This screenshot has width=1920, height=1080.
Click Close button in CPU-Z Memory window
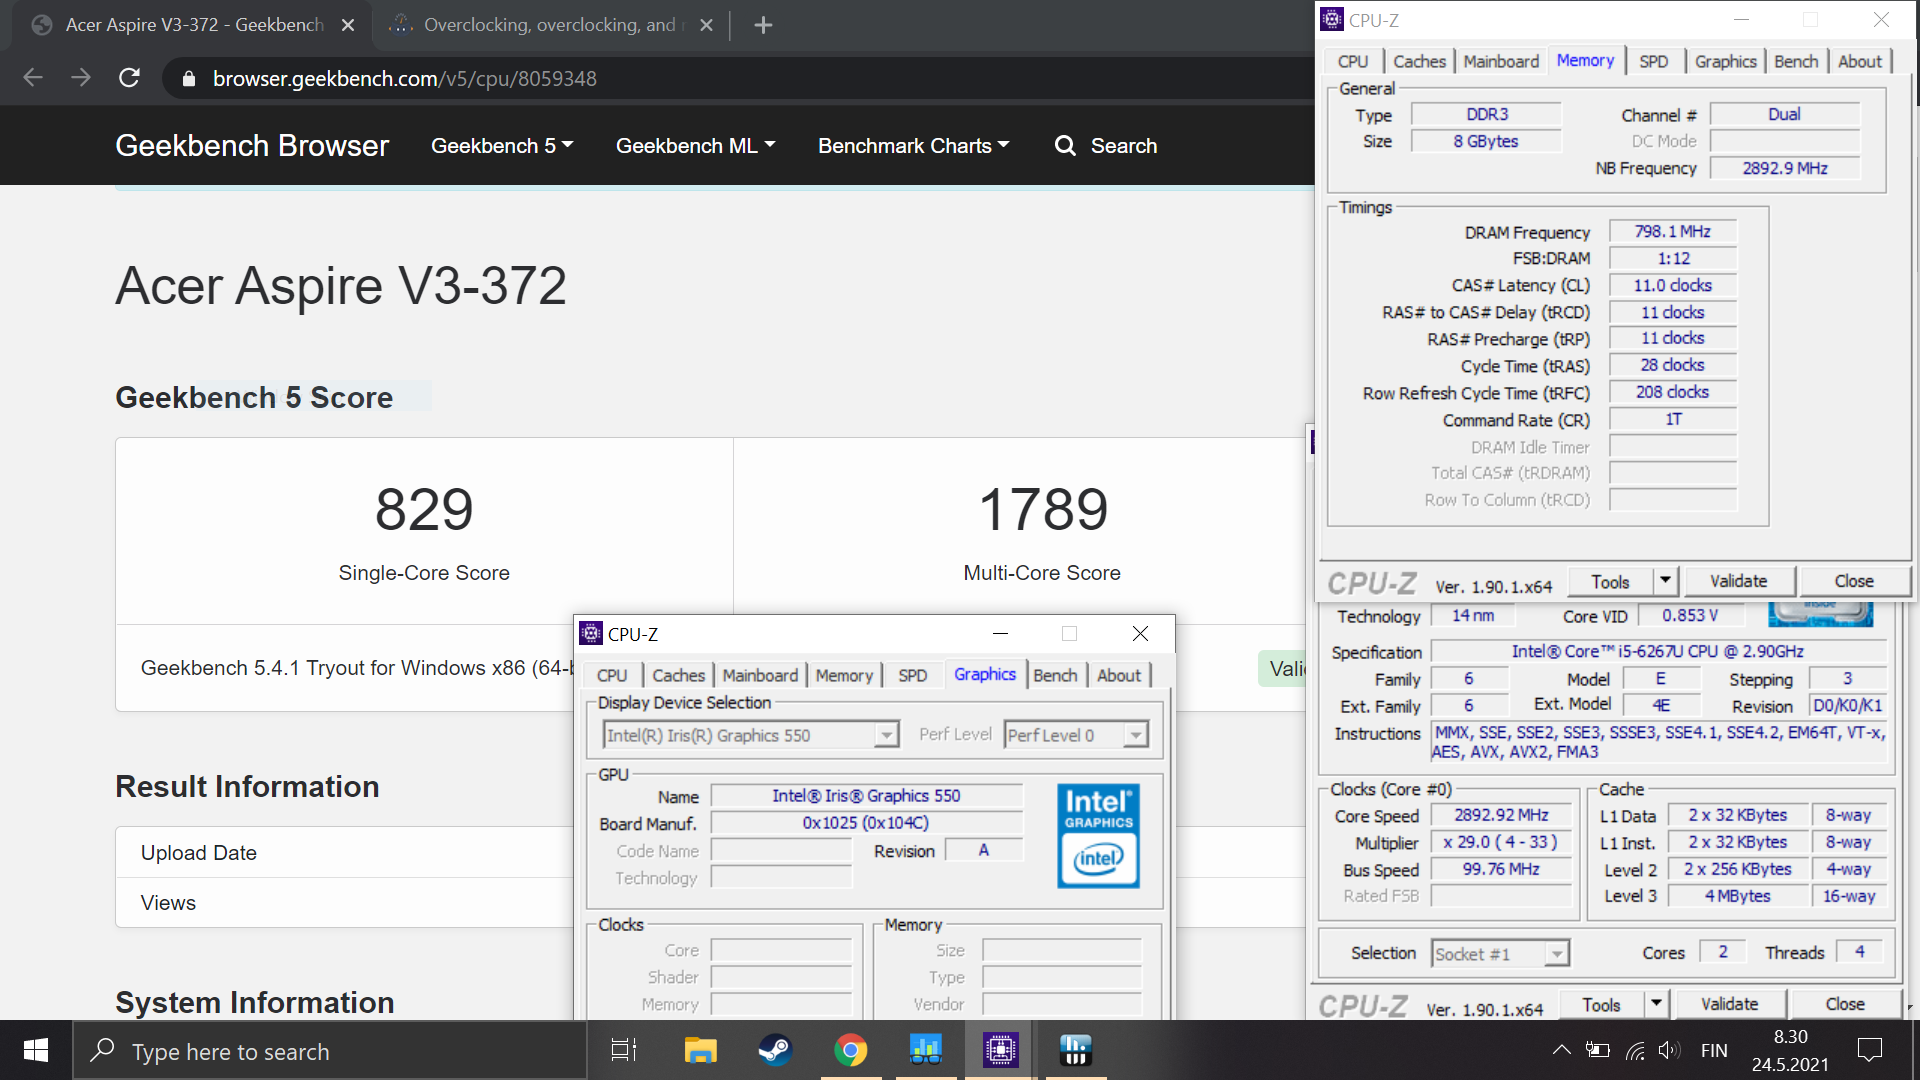pos(1854,581)
